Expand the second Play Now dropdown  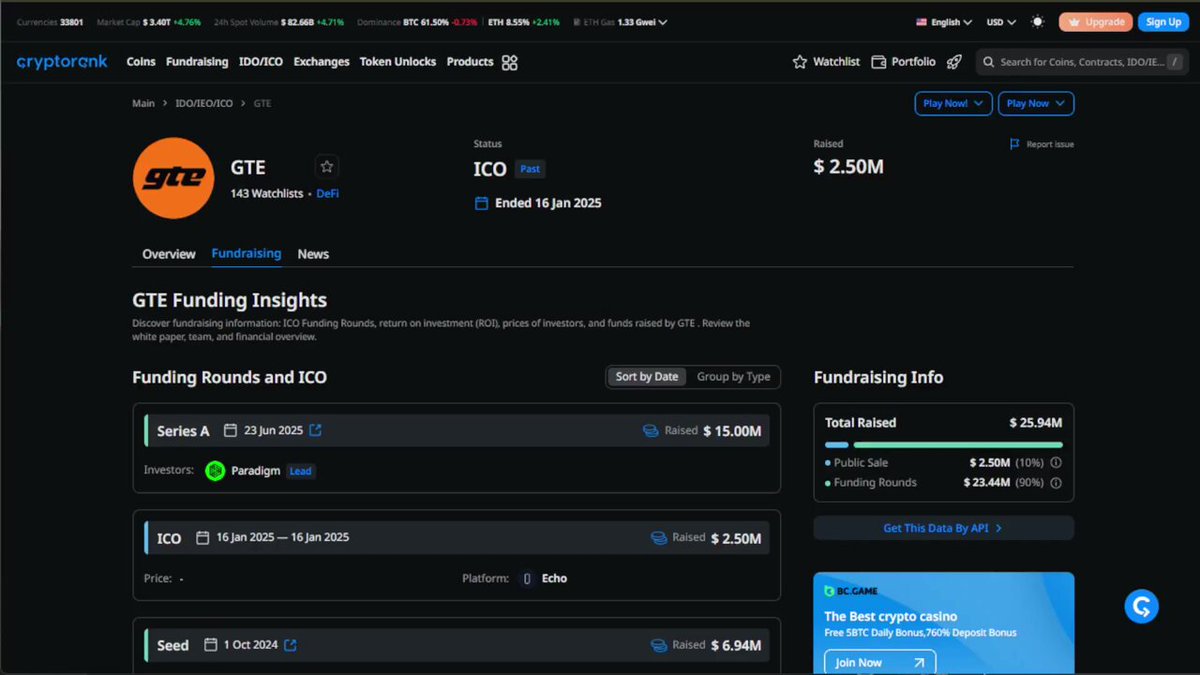tap(1036, 103)
